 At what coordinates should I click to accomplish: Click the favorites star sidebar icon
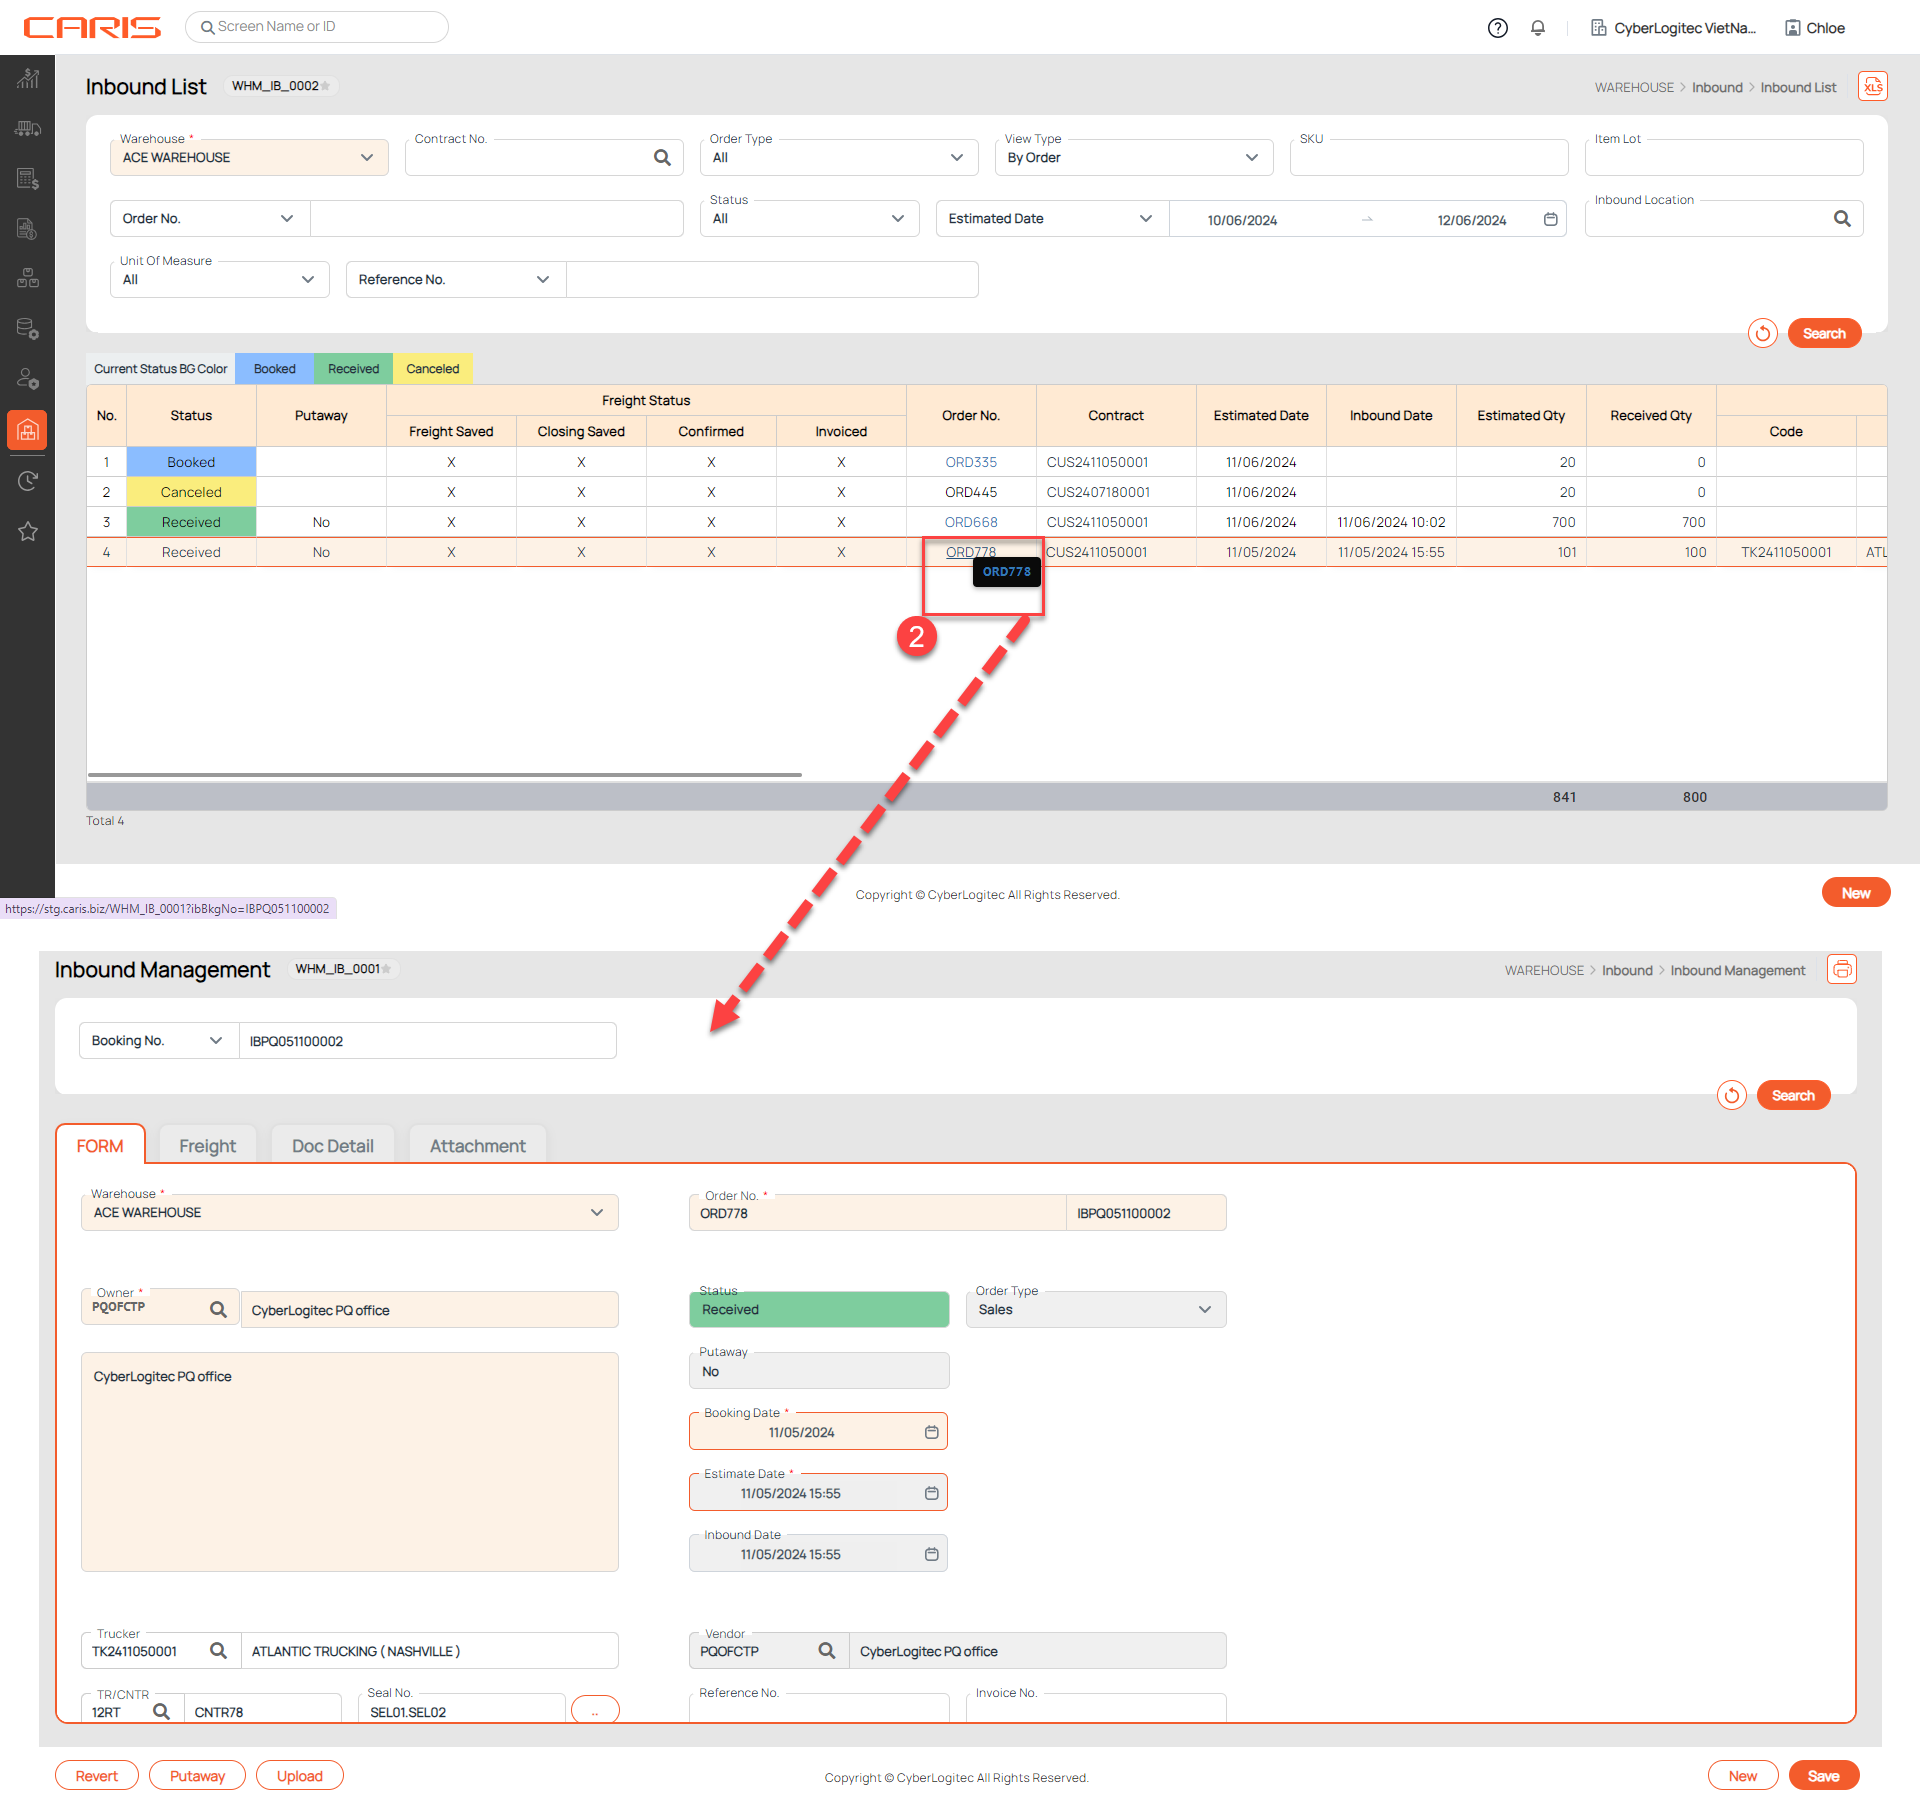point(27,531)
